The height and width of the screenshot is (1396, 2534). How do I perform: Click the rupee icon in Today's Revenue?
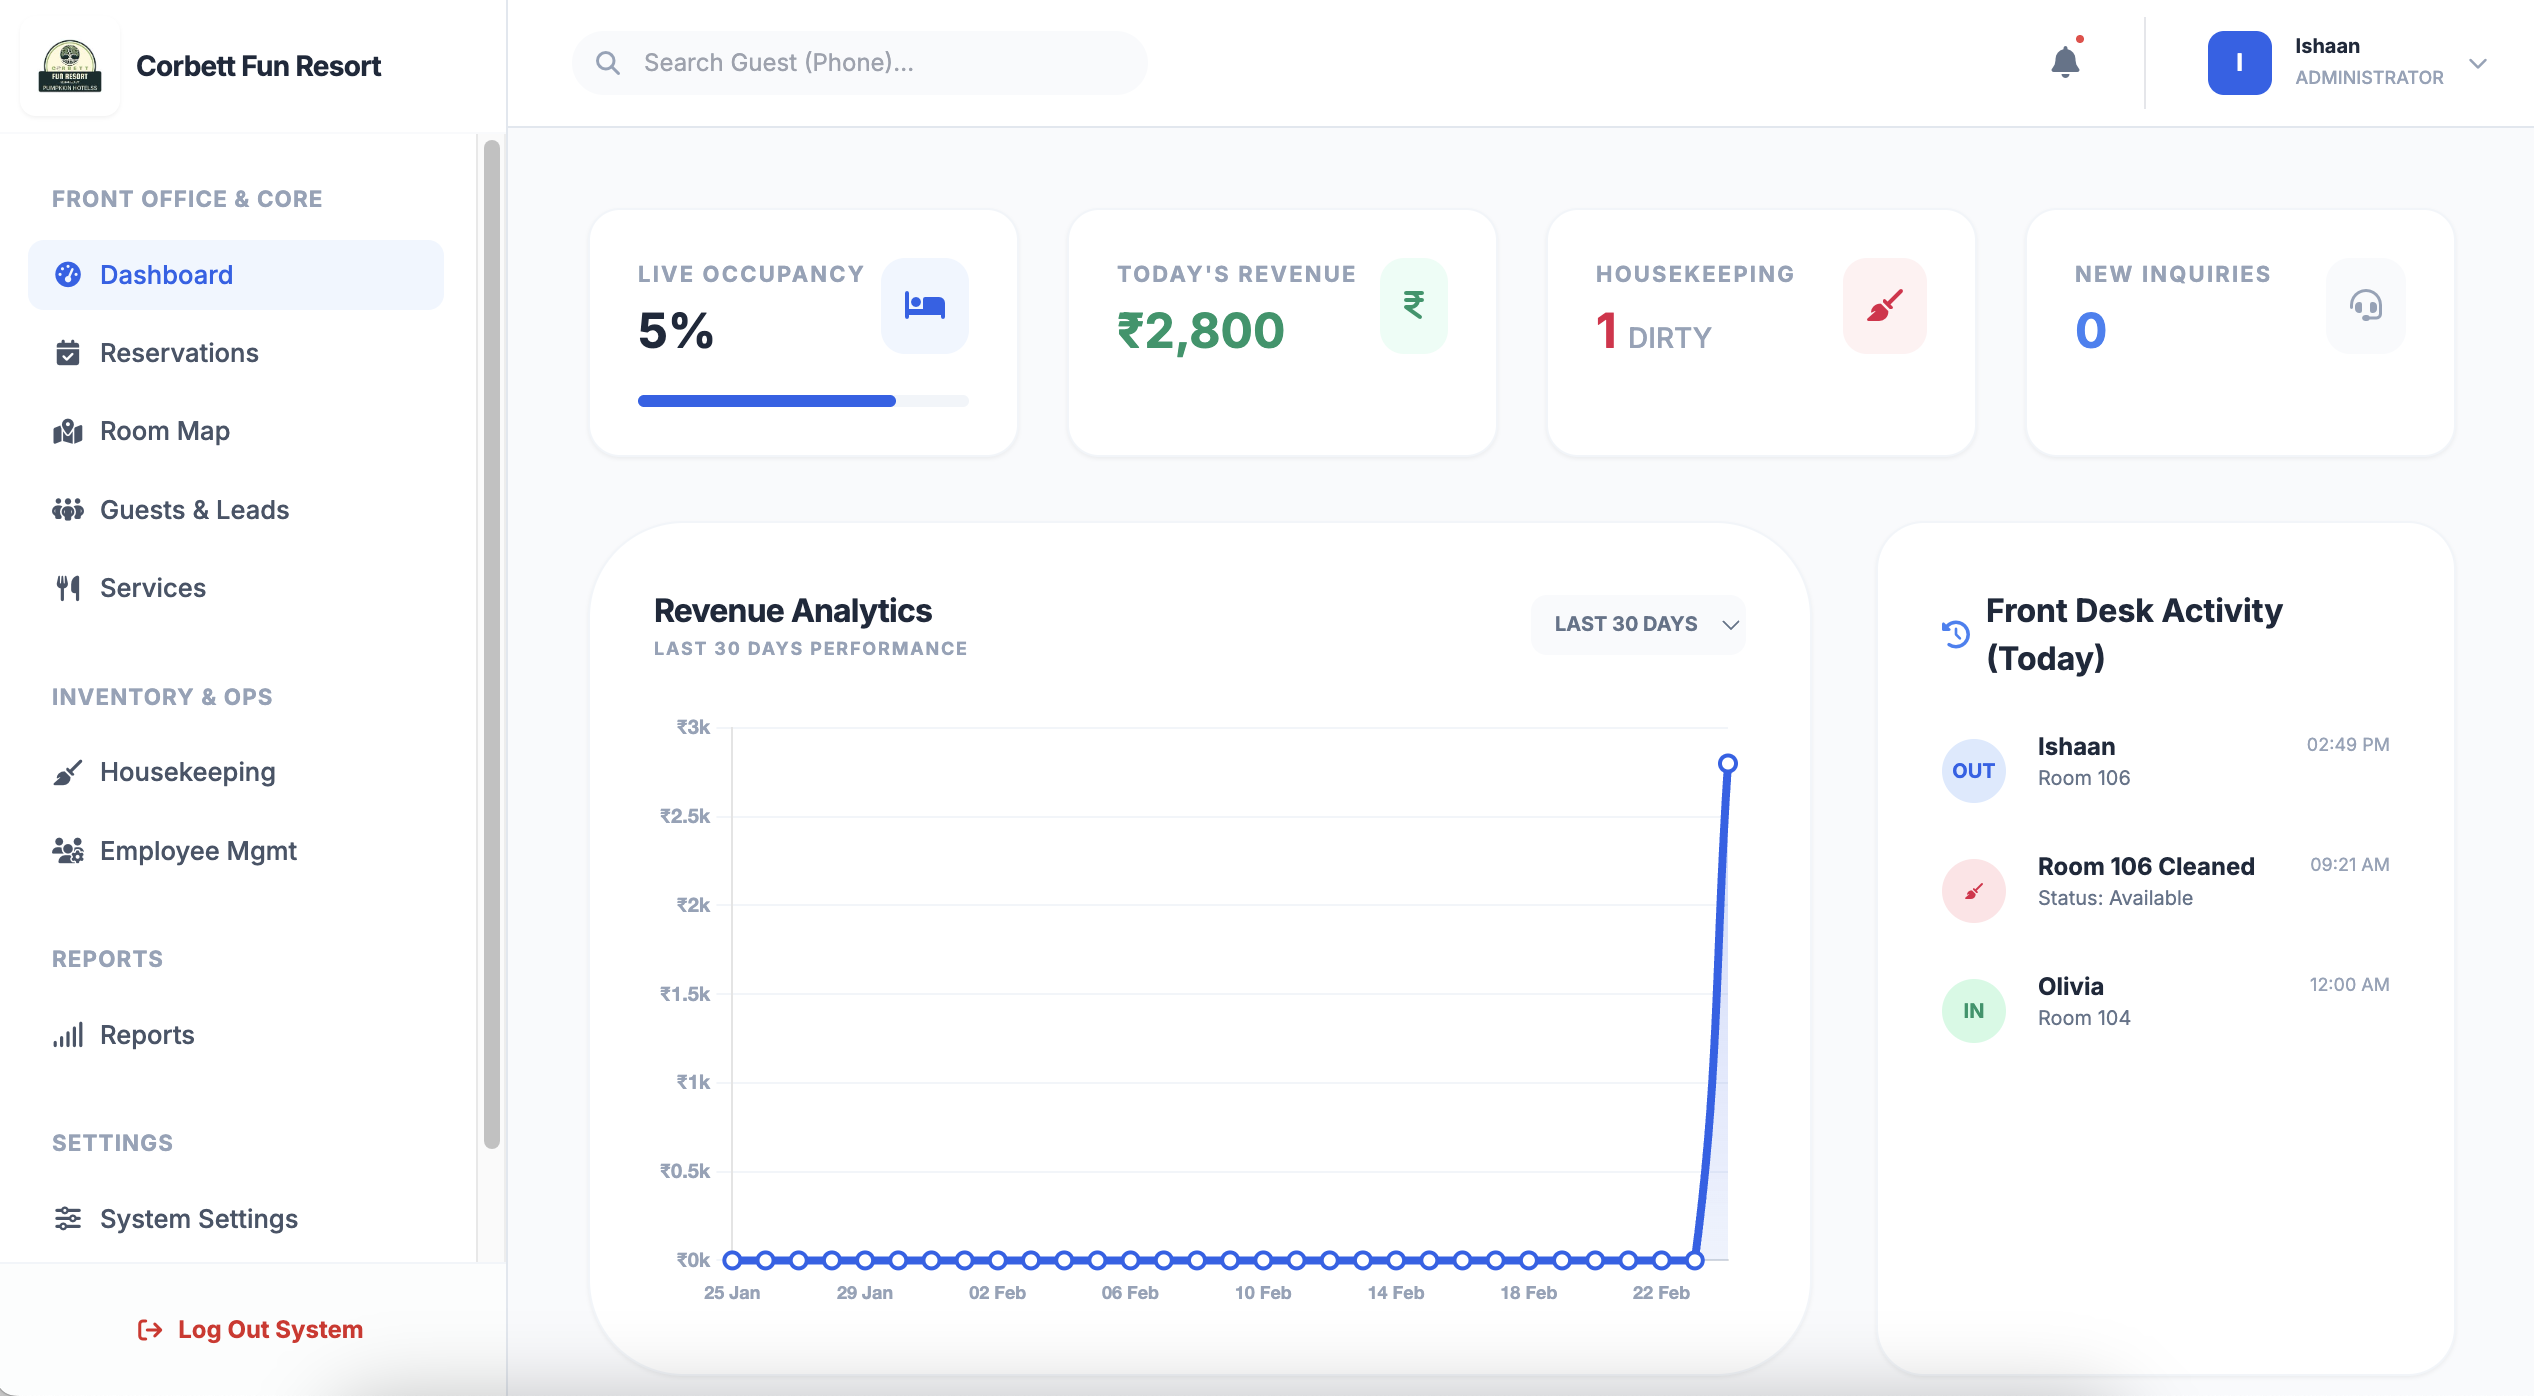coord(1413,305)
